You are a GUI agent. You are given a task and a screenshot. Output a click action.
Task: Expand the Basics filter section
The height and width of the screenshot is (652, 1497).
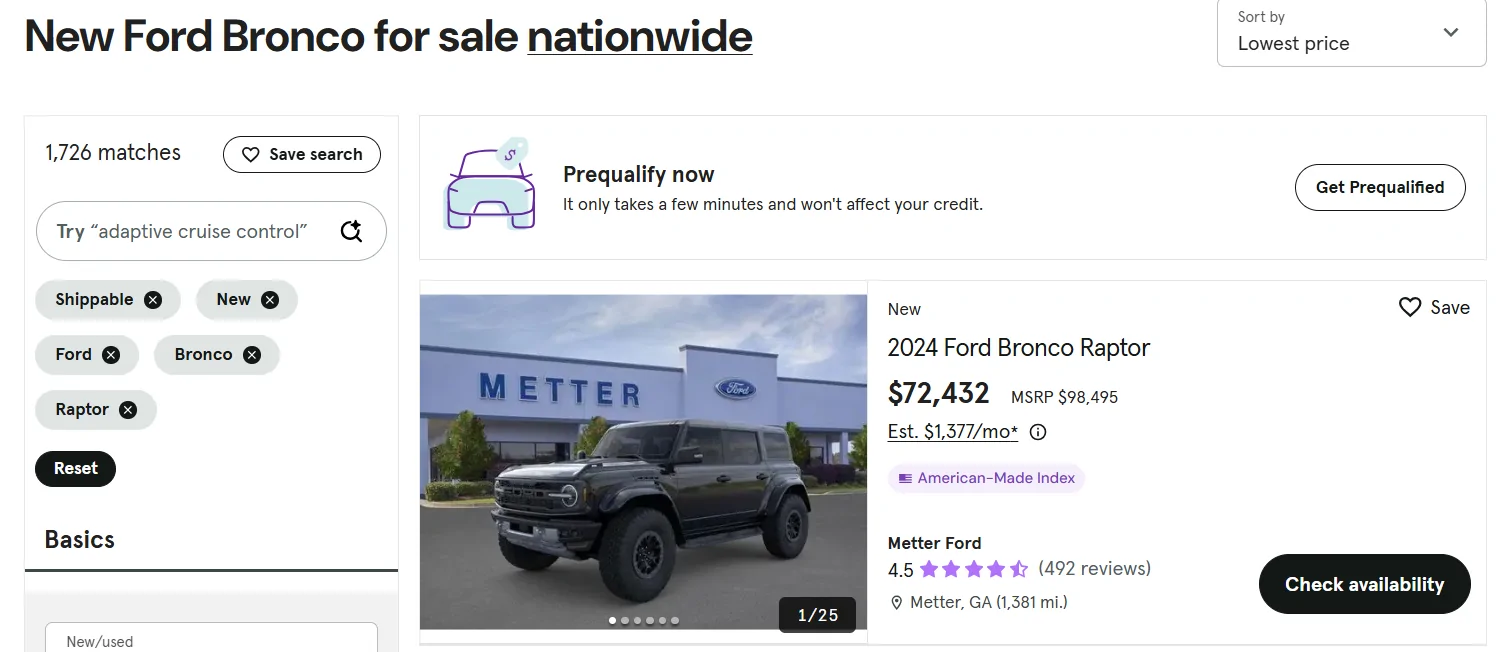coord(78,539)
